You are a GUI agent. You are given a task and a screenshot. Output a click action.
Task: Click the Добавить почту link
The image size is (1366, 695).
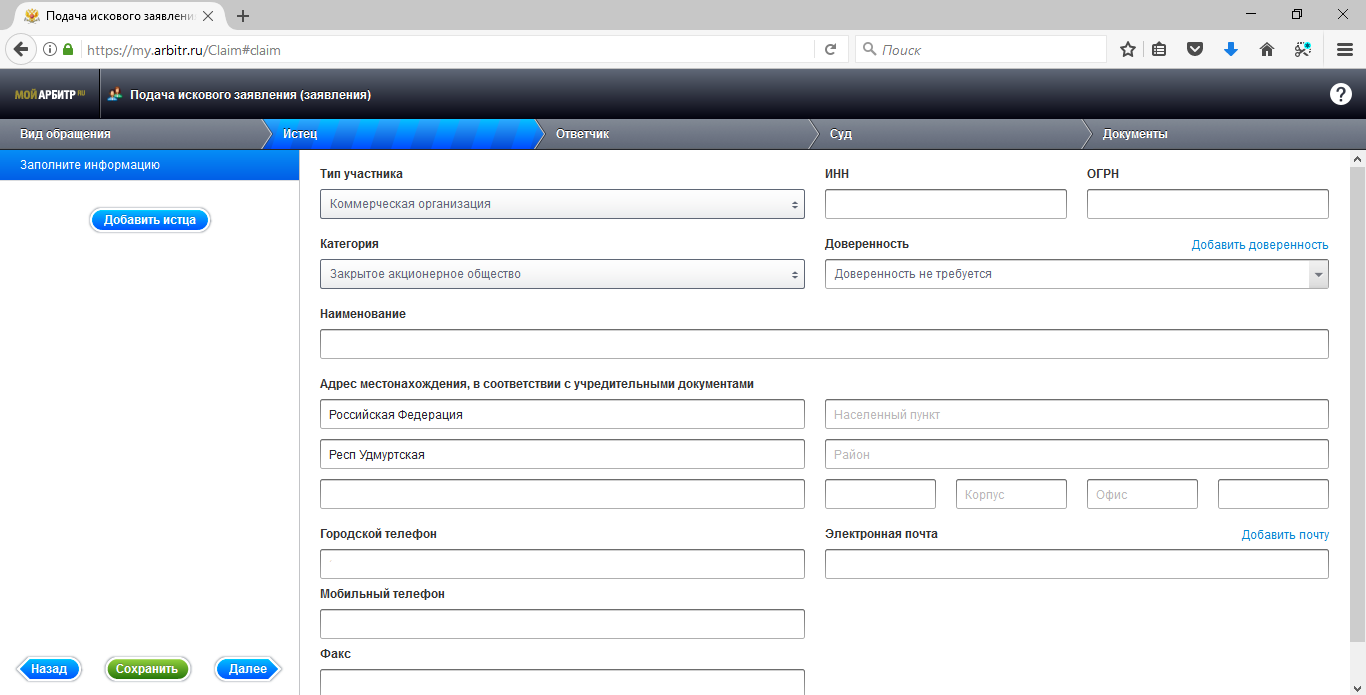click(1285, 535)
